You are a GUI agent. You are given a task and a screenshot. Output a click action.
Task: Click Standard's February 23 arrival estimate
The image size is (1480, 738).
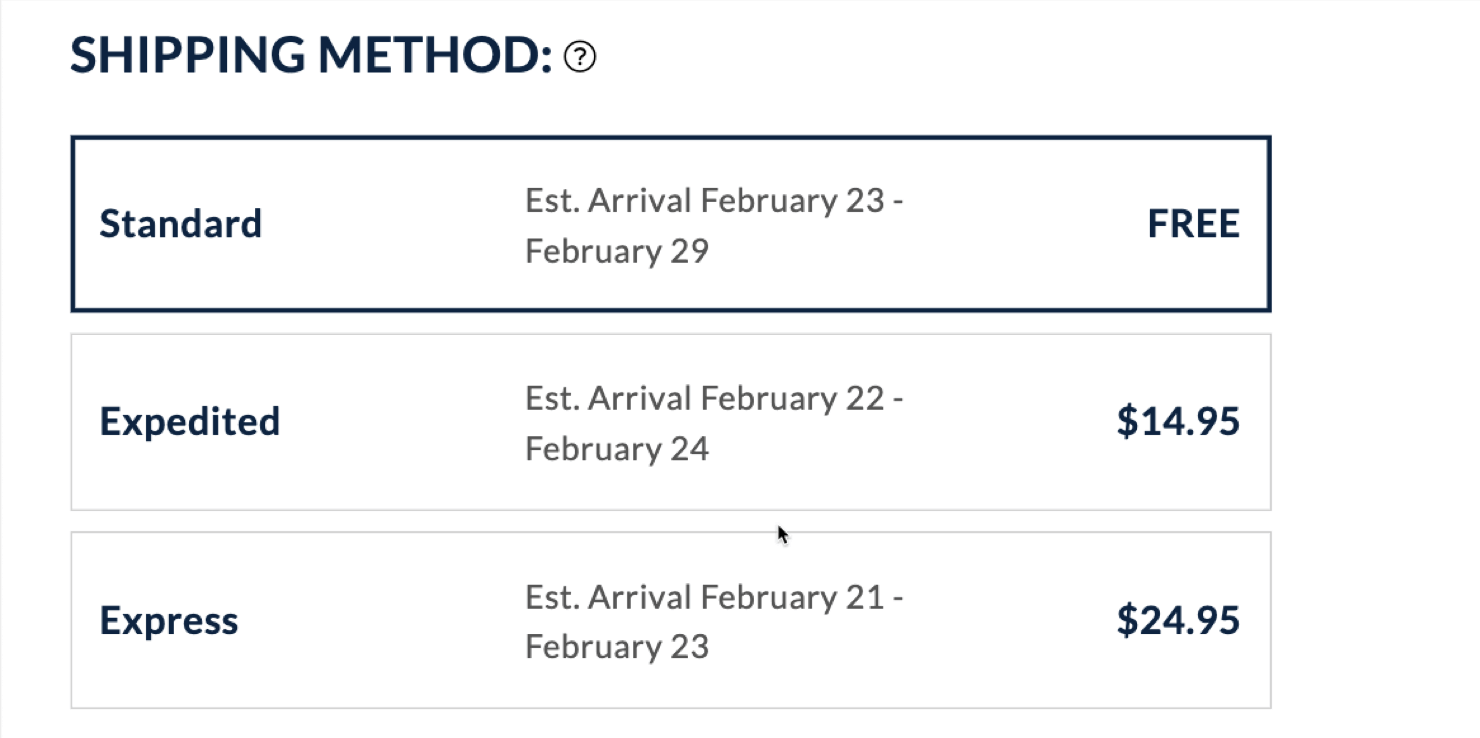pos(715,200)
